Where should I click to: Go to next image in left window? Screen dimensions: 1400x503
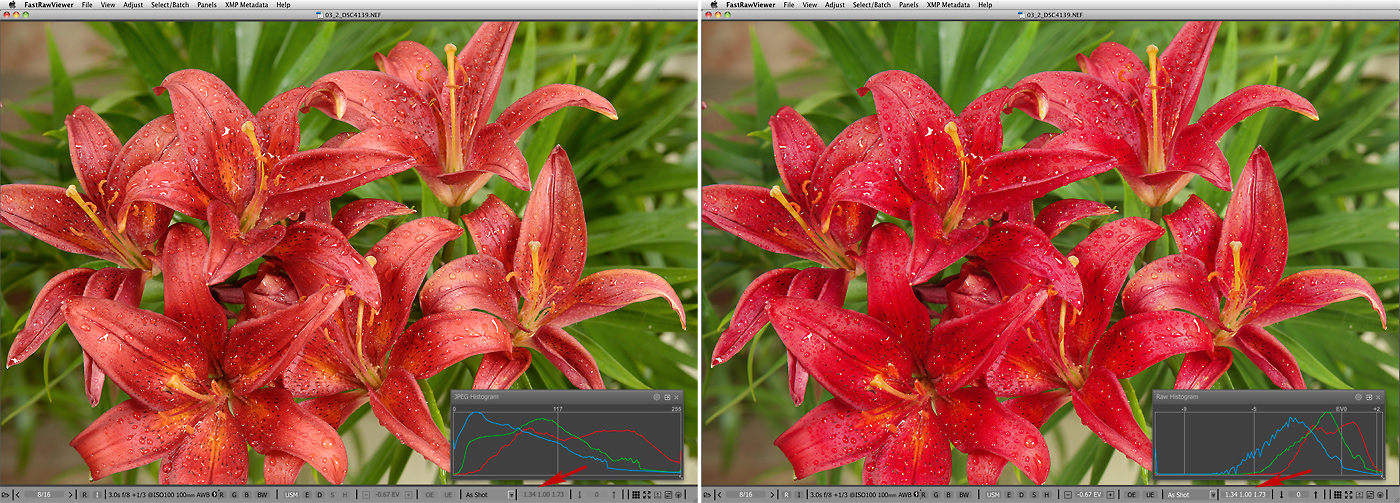(x=70, y=495)
